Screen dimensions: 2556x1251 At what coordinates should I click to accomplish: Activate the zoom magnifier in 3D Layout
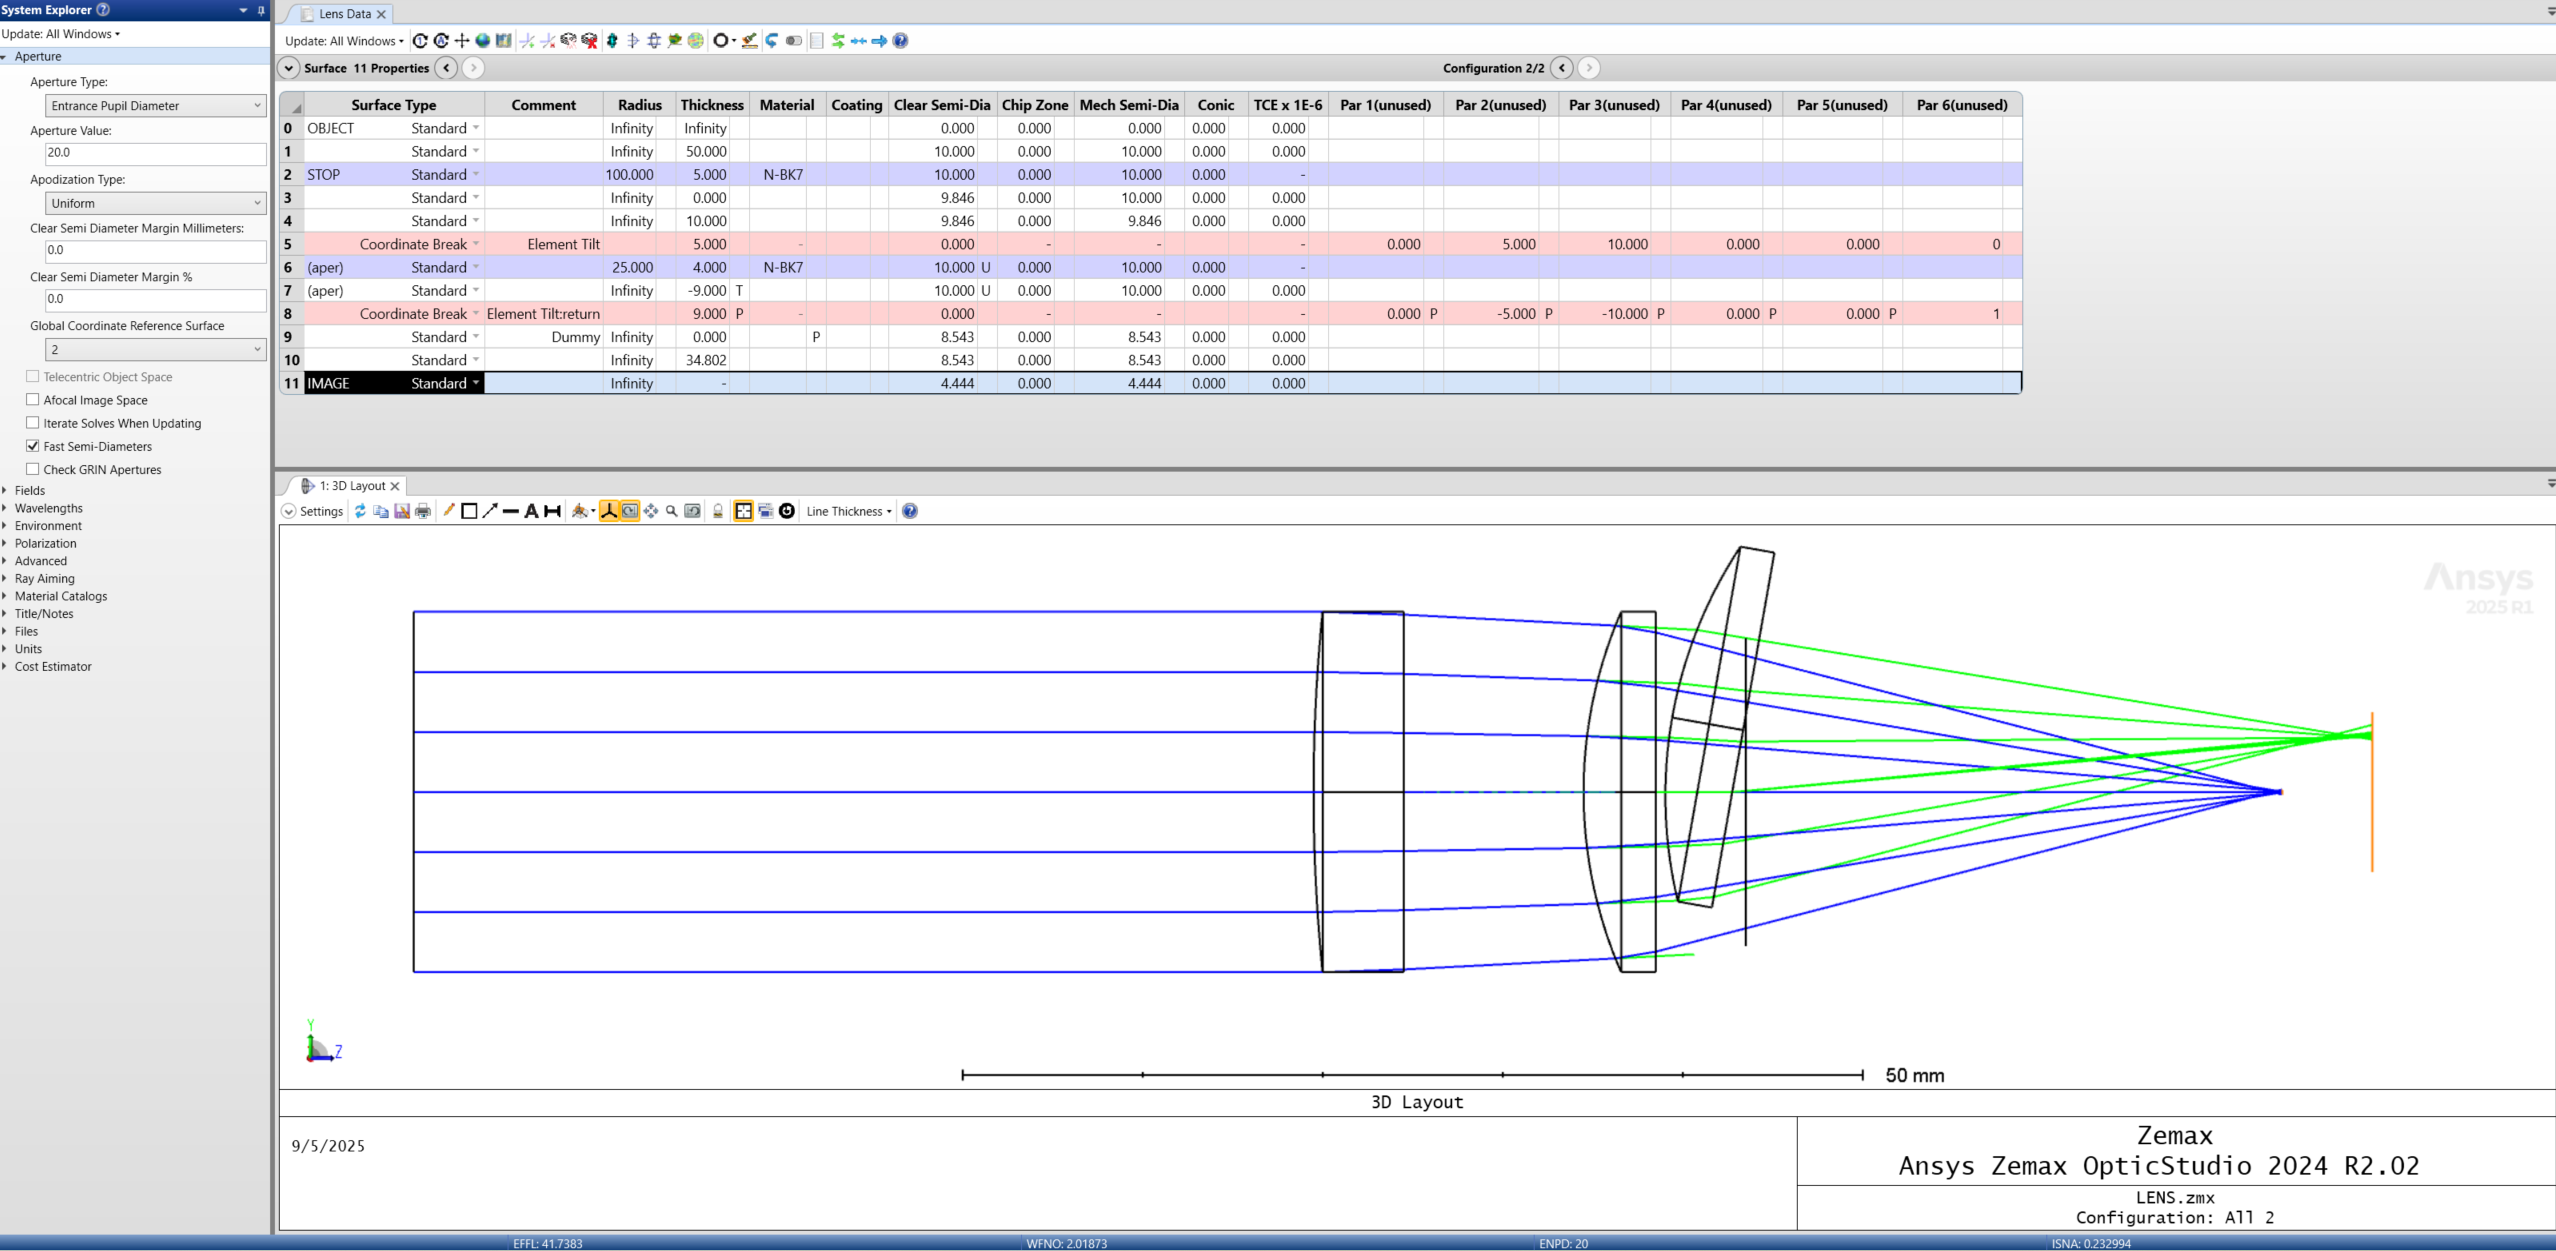(672, 511)
